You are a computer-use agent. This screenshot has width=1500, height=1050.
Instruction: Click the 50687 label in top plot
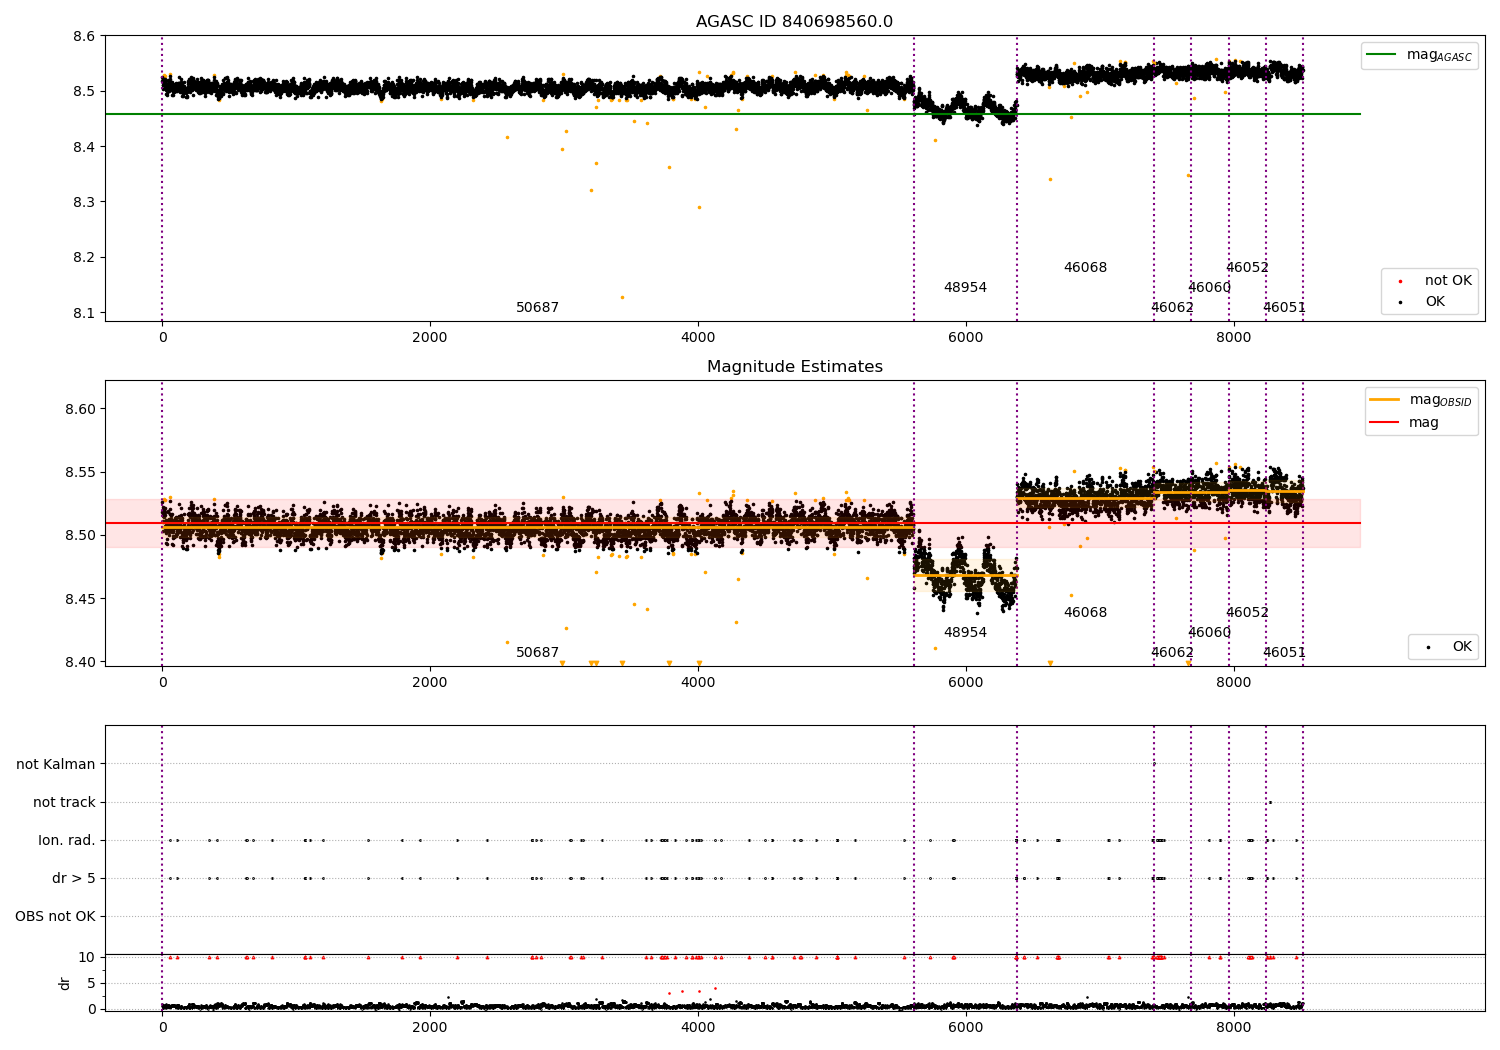[x=537, y=308]
